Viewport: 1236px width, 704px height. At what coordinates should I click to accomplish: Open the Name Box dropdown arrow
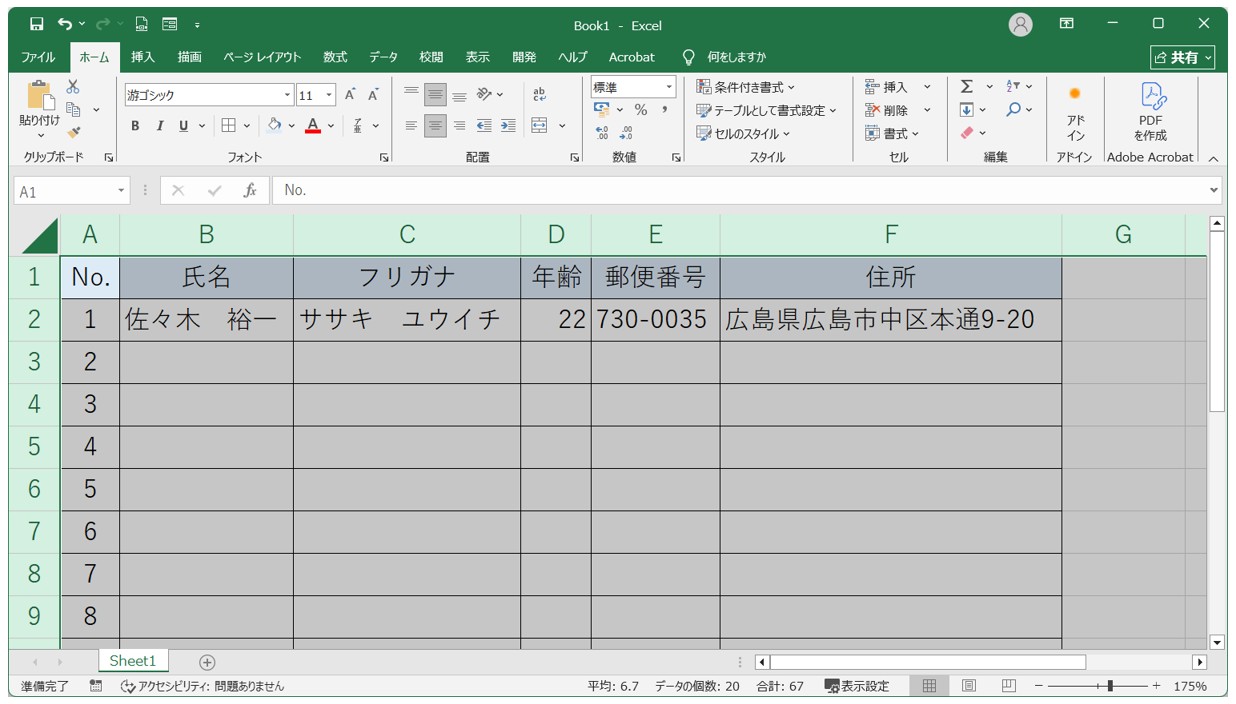pos(122,190)
